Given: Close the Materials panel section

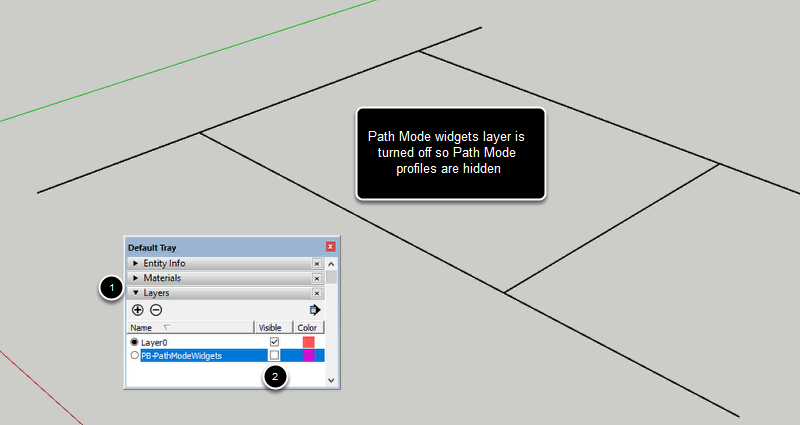Looking at the screenshot, I should [316, 278].
